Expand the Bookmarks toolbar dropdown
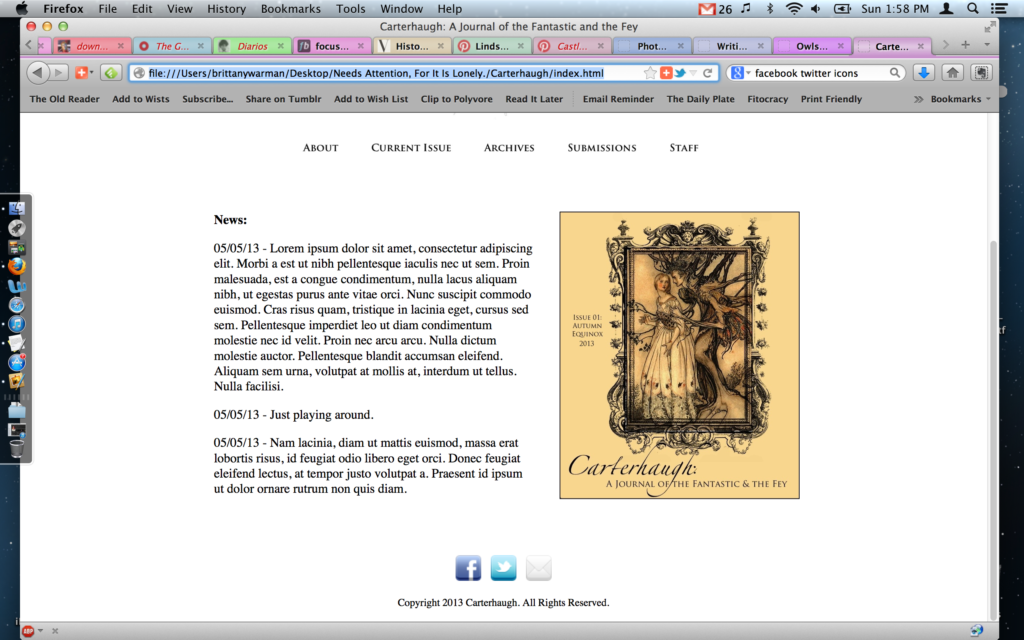 click(x=961, y=99)
